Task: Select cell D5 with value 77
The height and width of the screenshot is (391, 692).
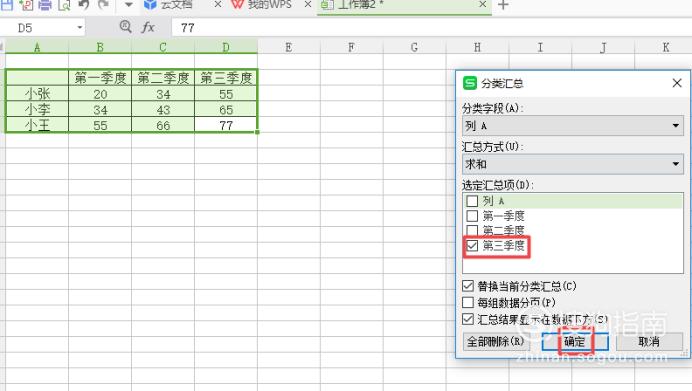Action: click(226, 125)
